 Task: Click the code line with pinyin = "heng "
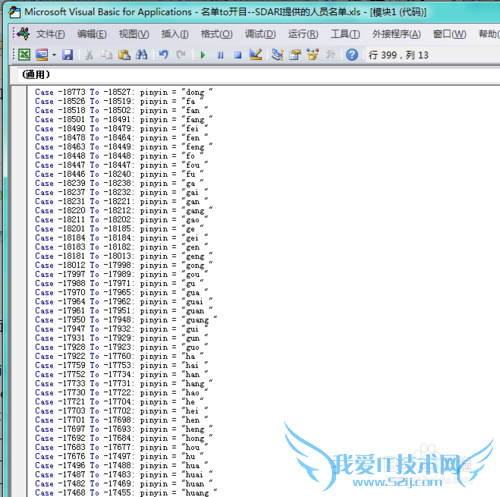click(124, 429)
